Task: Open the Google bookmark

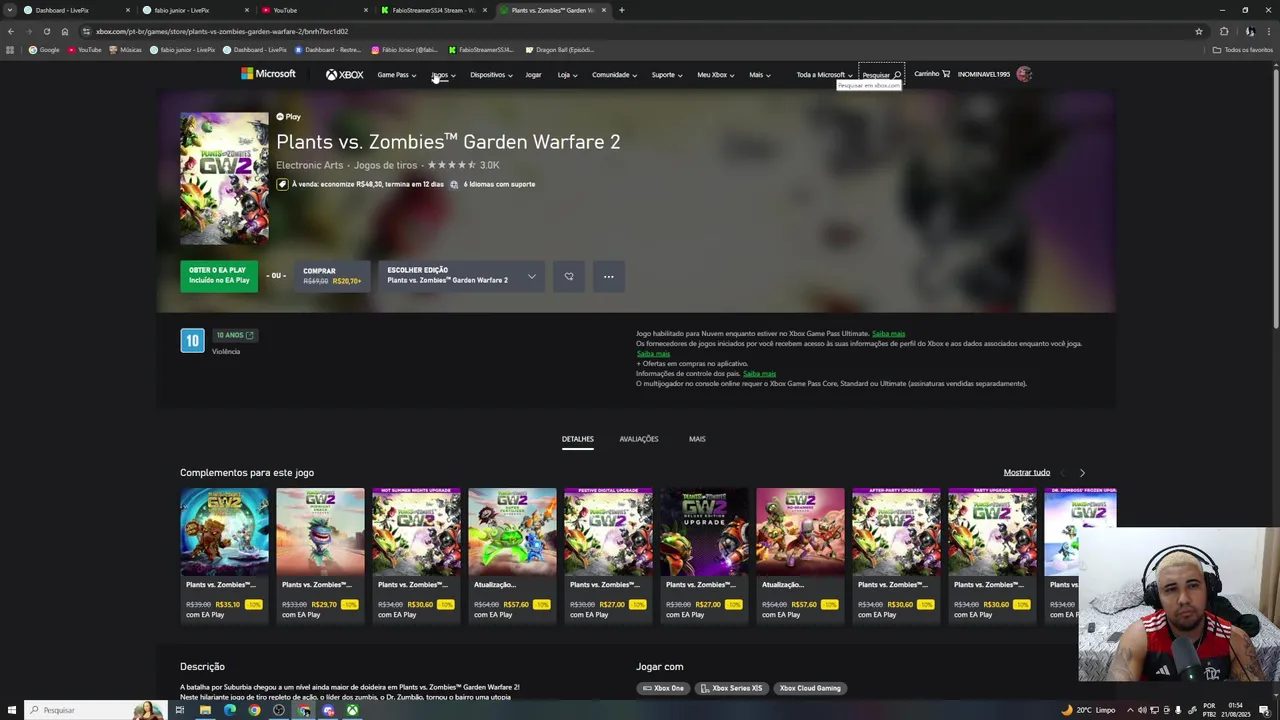Action: click(44, 50)
